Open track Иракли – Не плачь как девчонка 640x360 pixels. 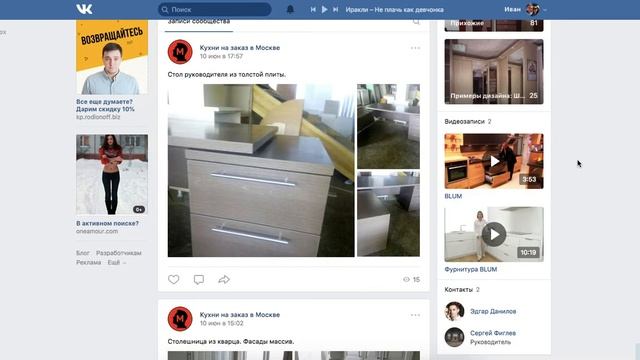coord(394,9)
